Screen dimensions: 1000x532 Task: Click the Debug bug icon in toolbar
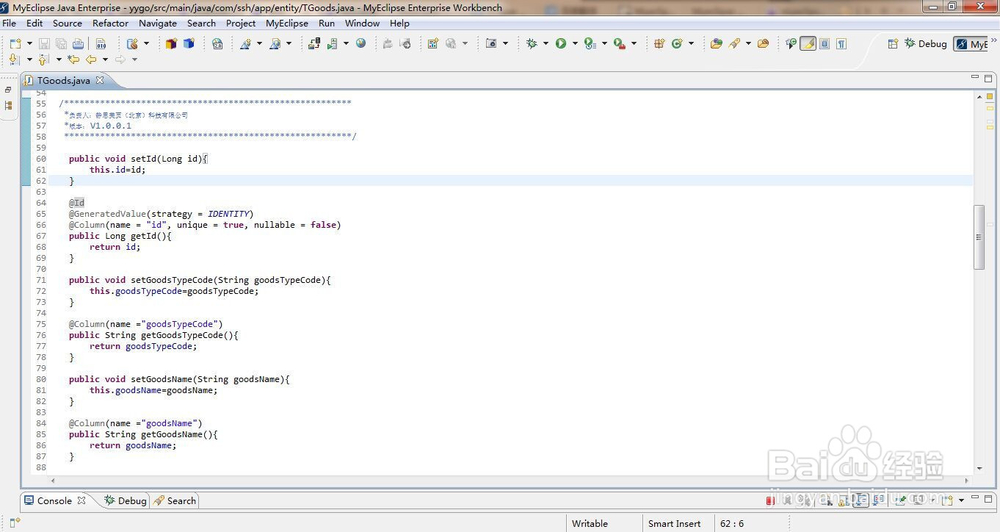(x=531, y=43)
